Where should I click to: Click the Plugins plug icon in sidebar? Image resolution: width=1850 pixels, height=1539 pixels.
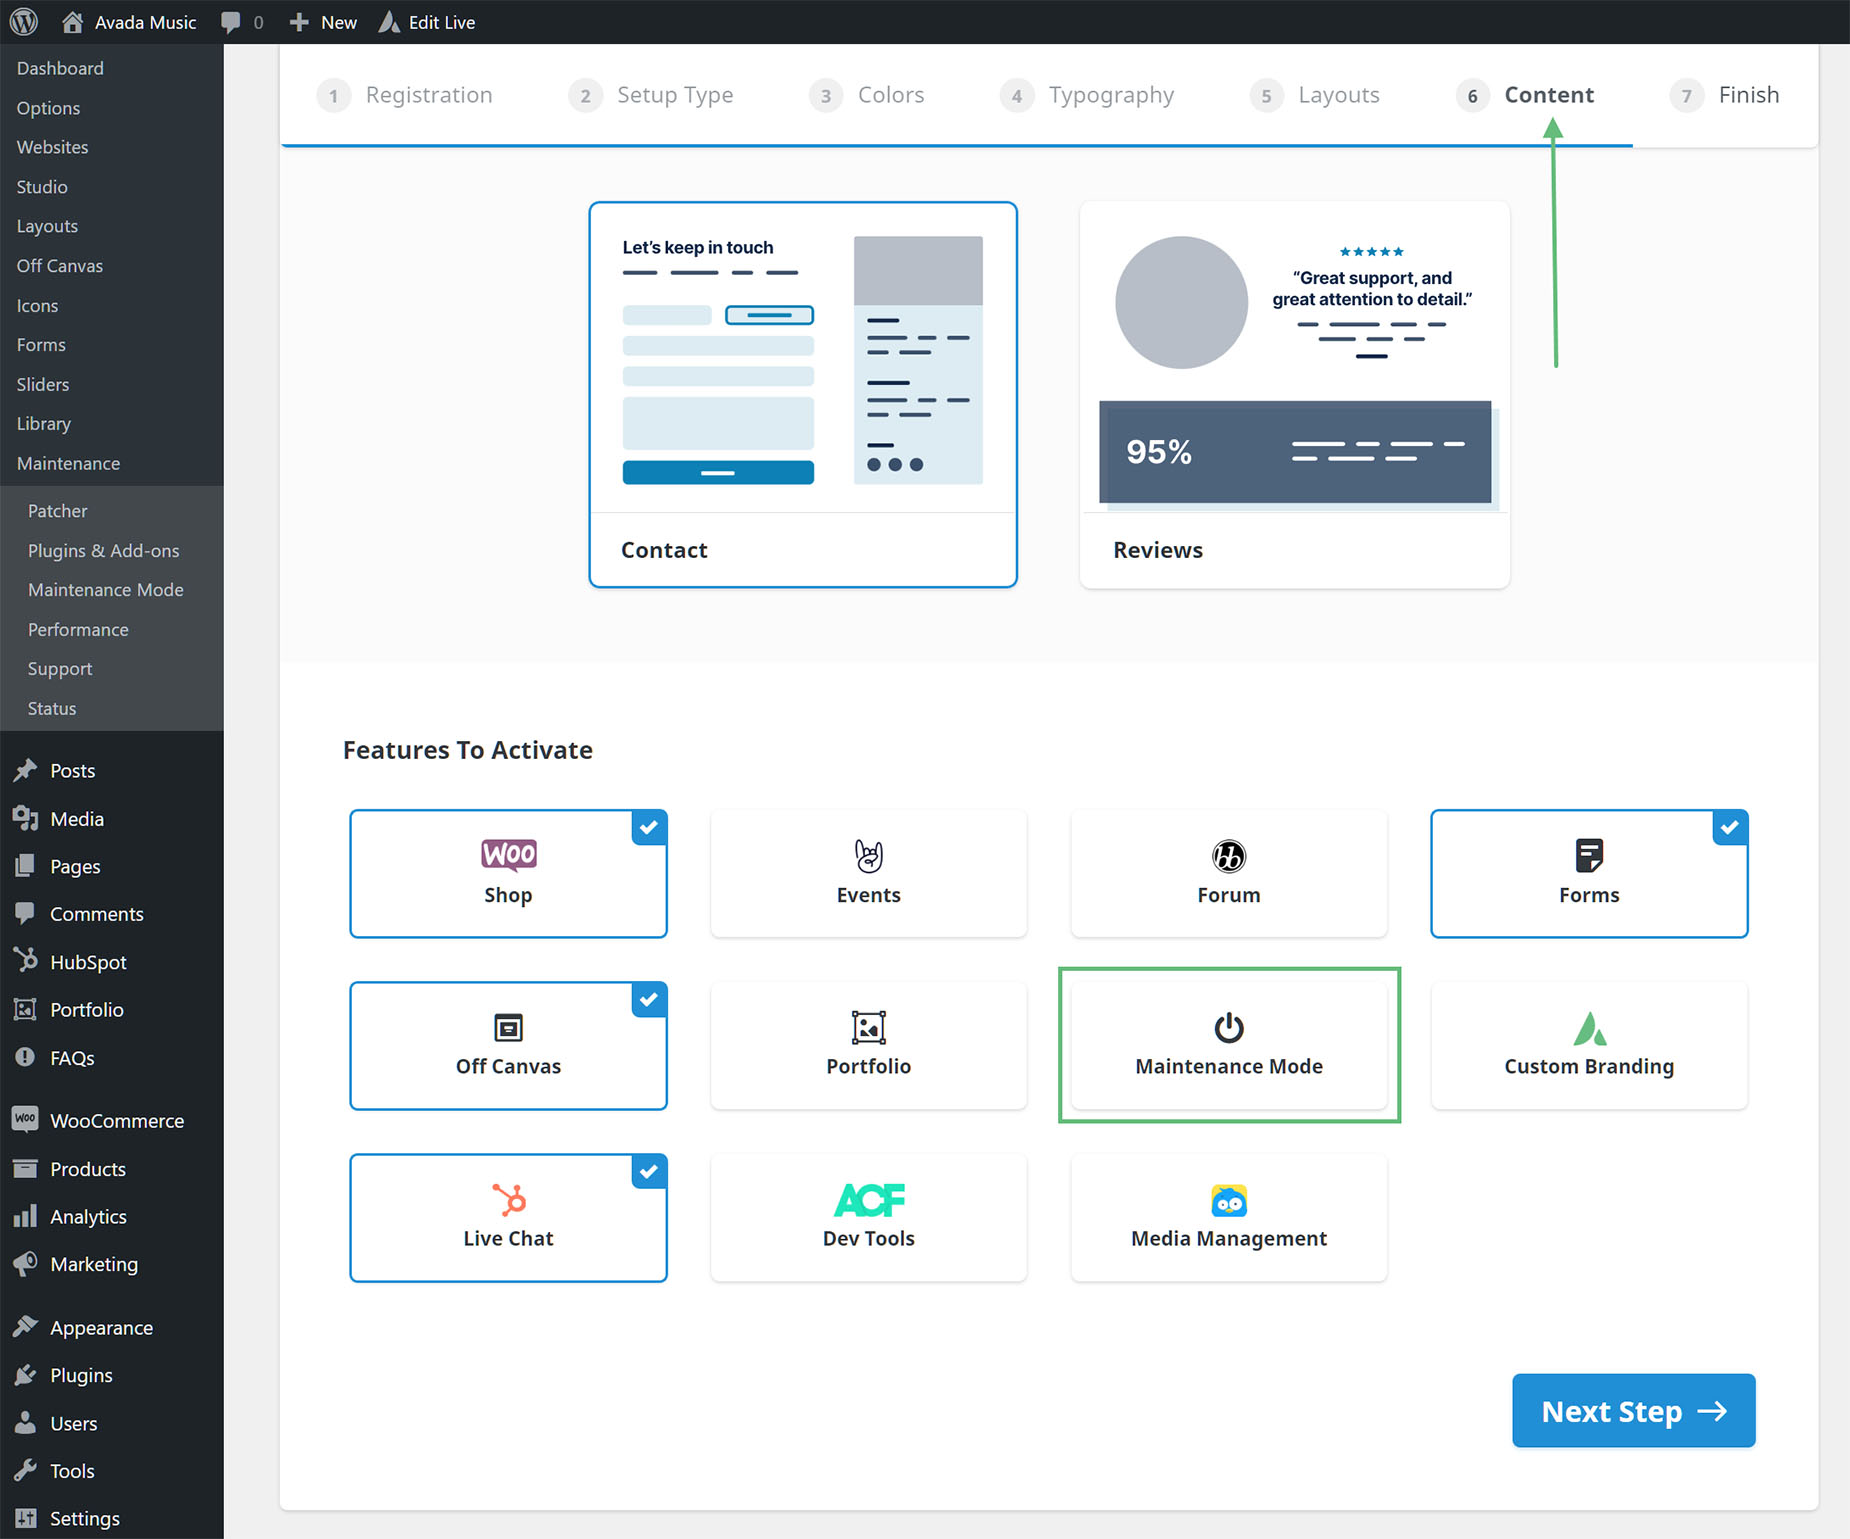point(25,1375)
